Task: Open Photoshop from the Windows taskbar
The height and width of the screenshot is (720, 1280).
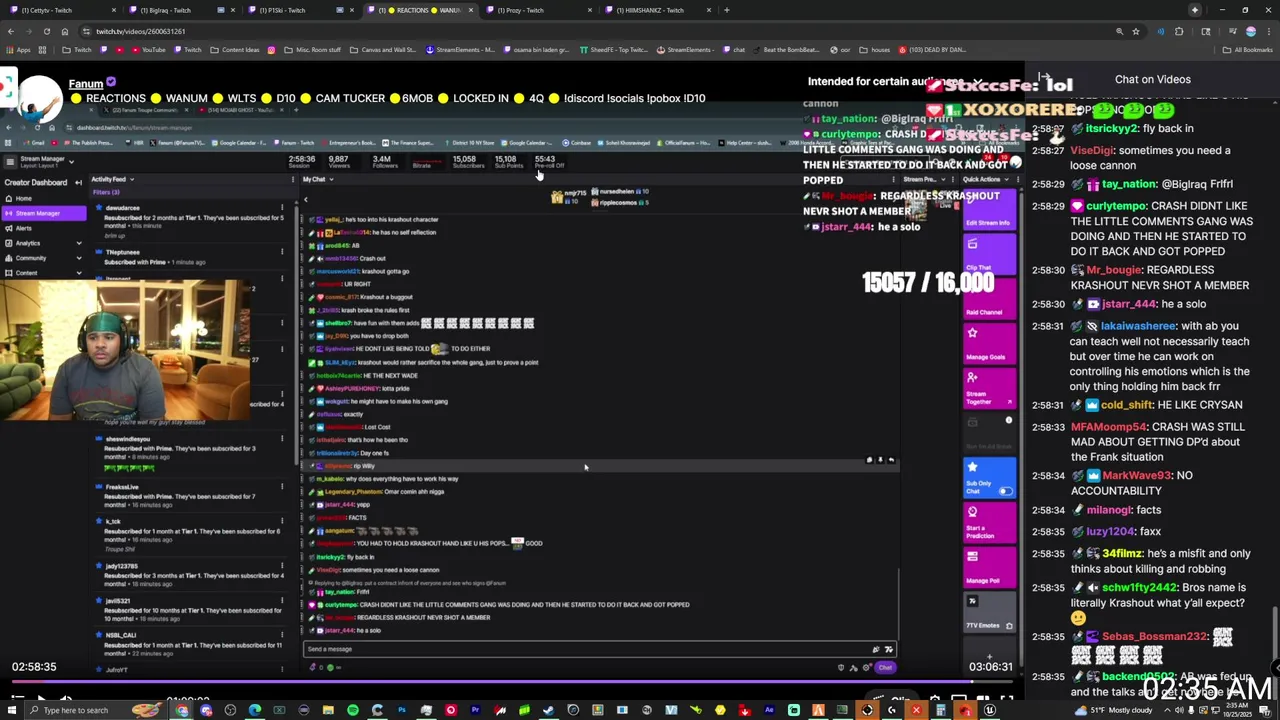Action: [402, 710]
